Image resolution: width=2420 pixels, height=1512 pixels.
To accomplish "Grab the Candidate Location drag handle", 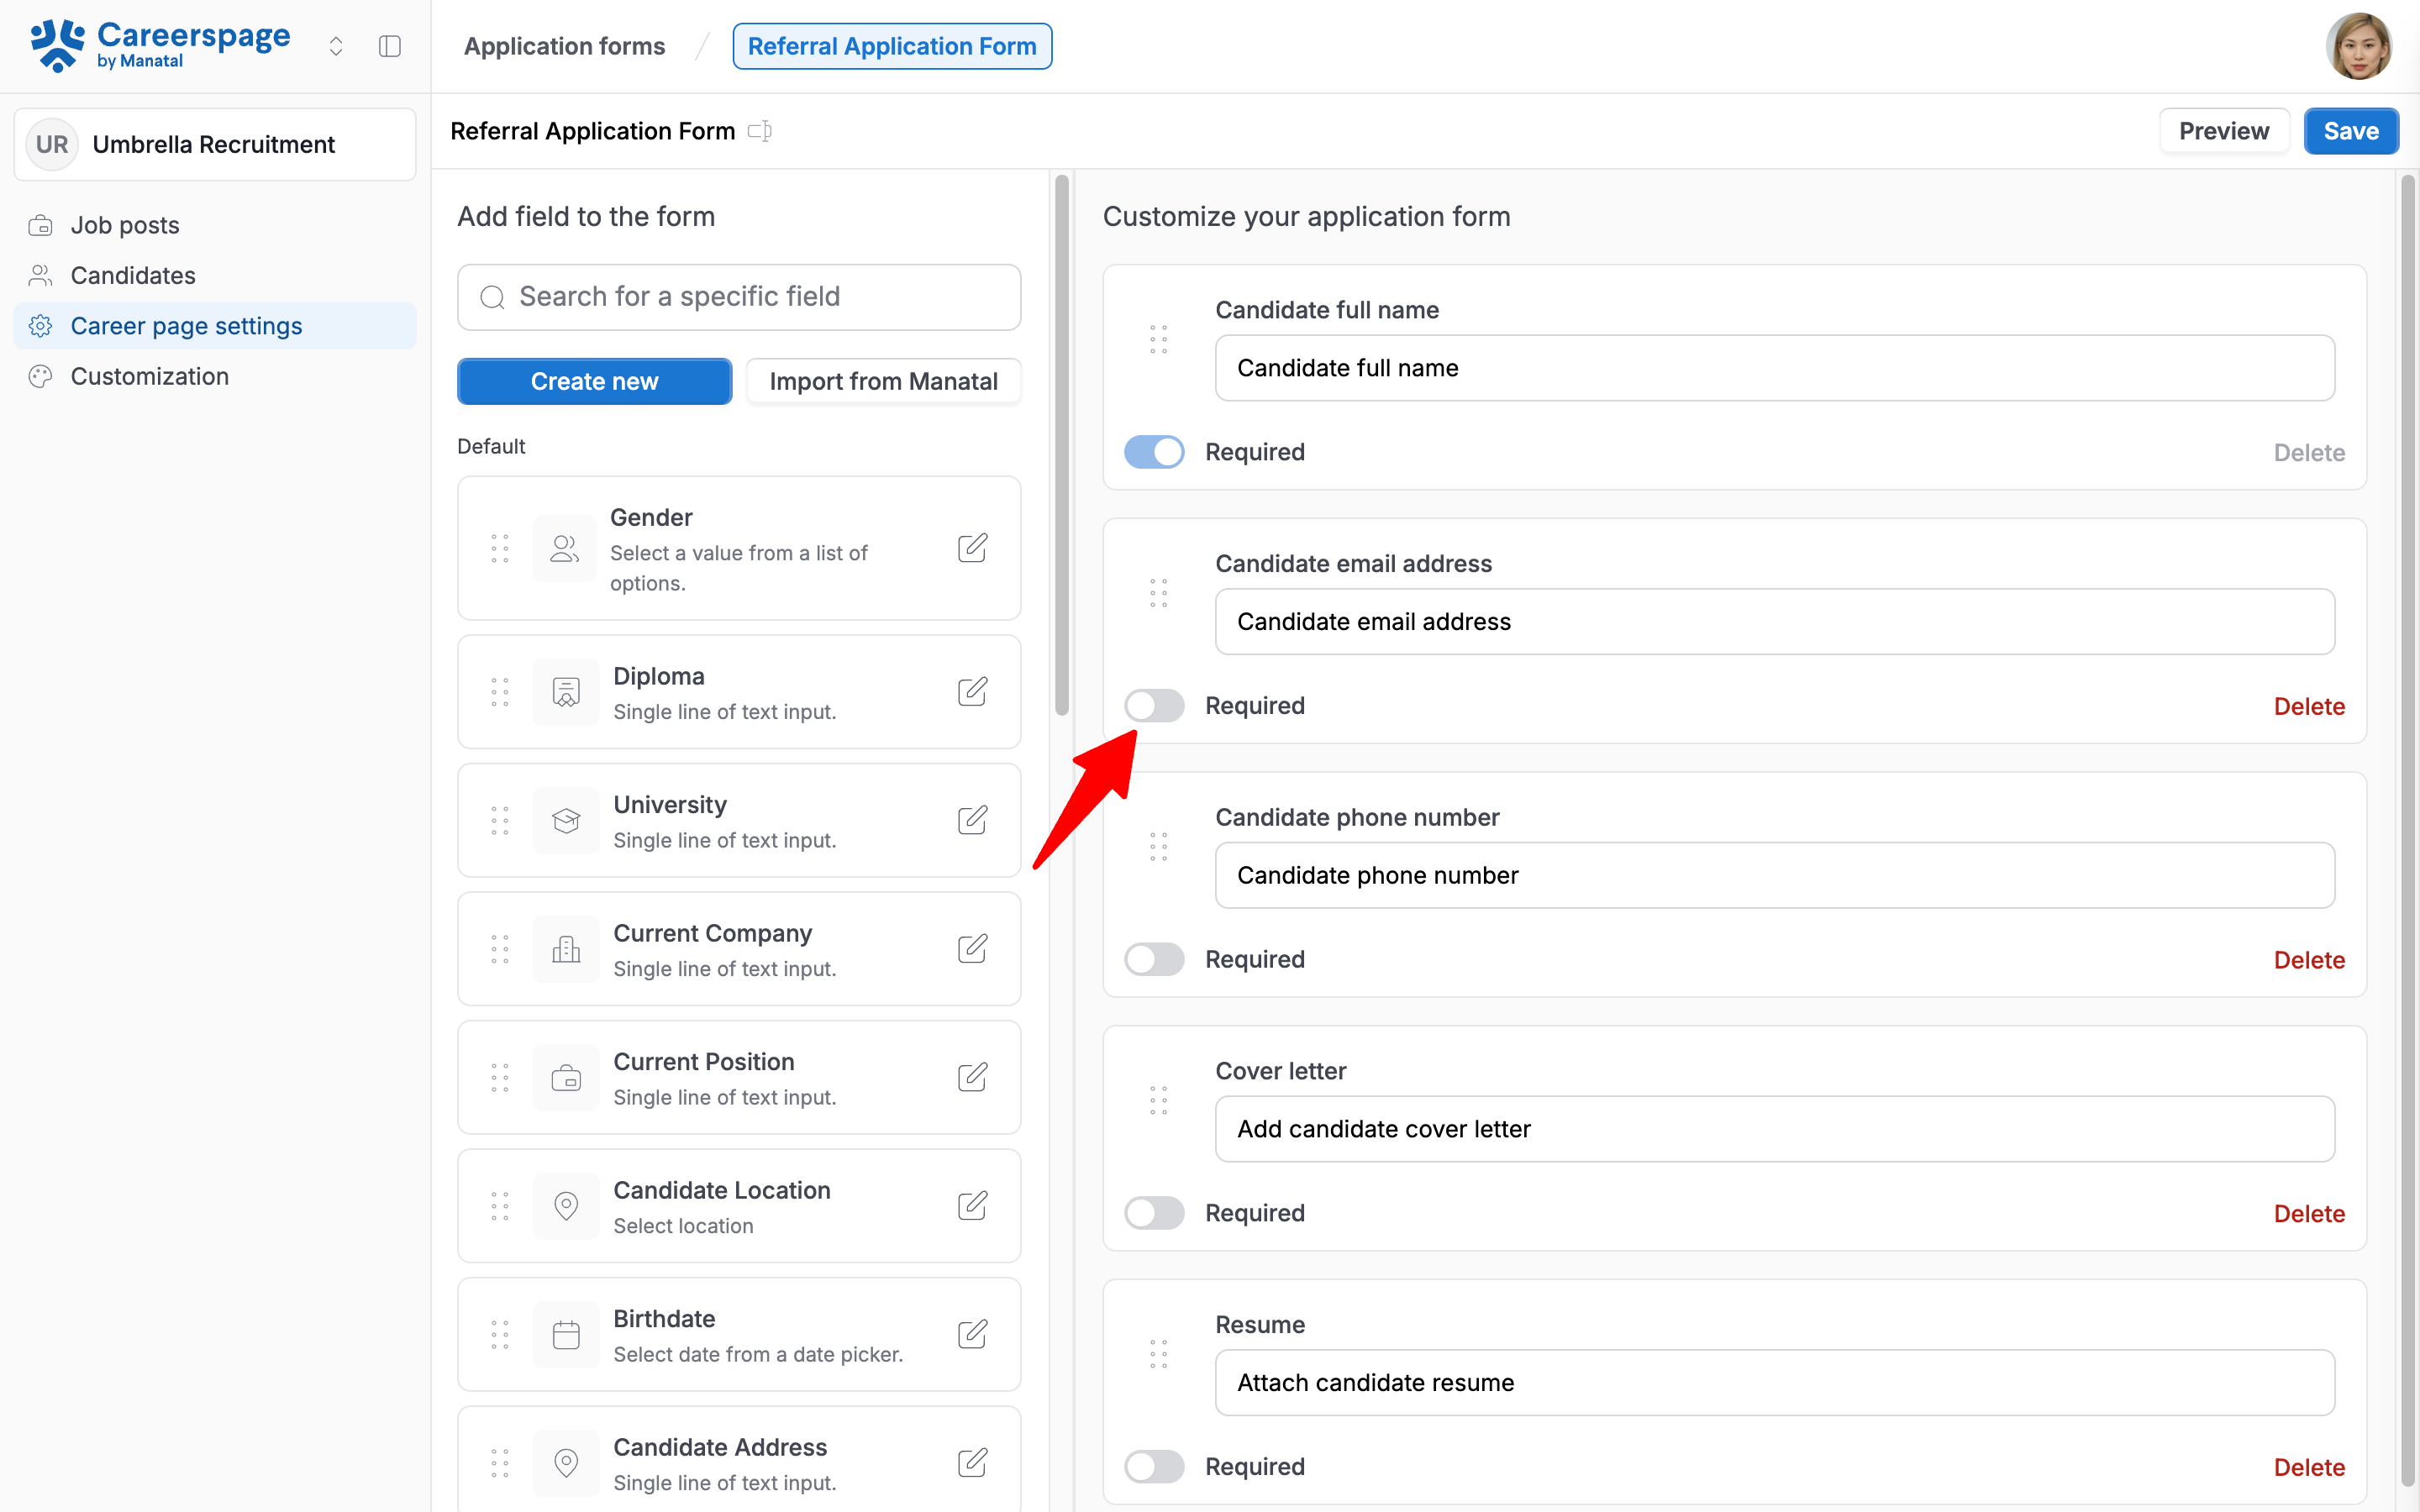I will (x=500, y=1206).
